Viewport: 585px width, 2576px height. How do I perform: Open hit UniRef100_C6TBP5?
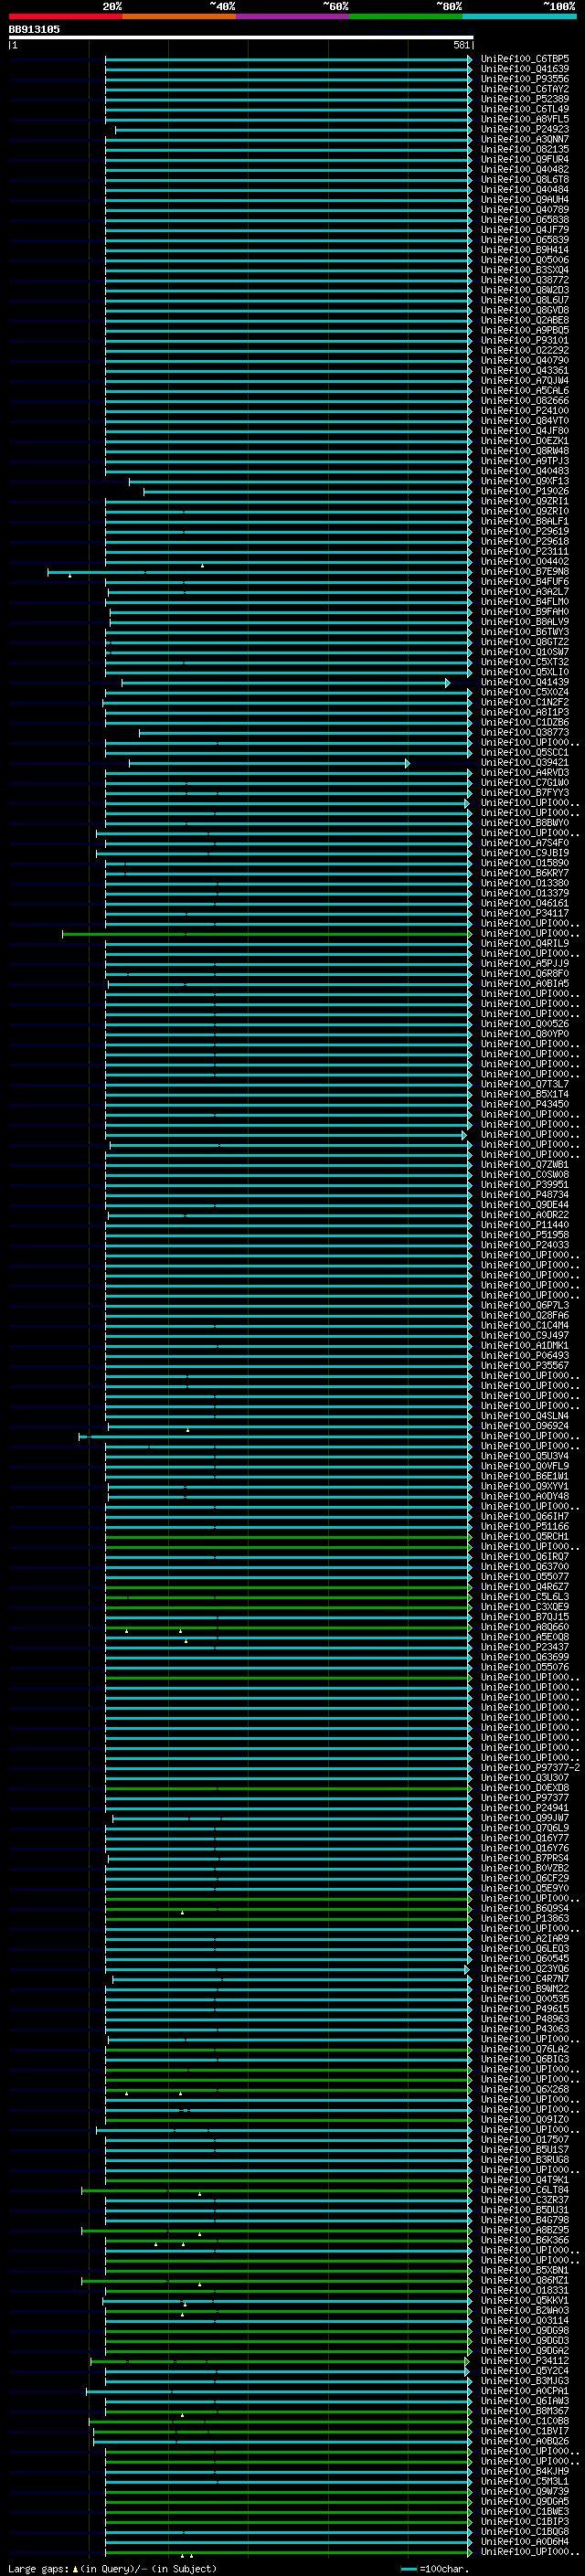(524, 59)
